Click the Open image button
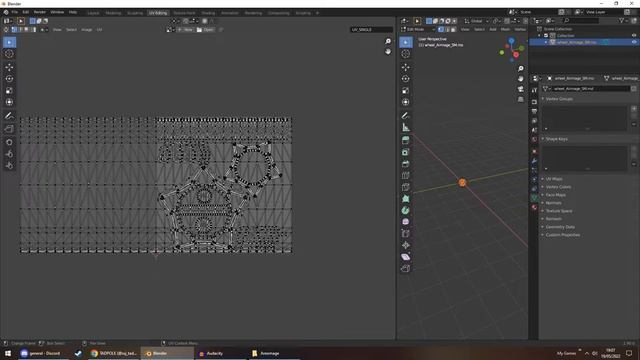640x360 pixels. (205, 30)
